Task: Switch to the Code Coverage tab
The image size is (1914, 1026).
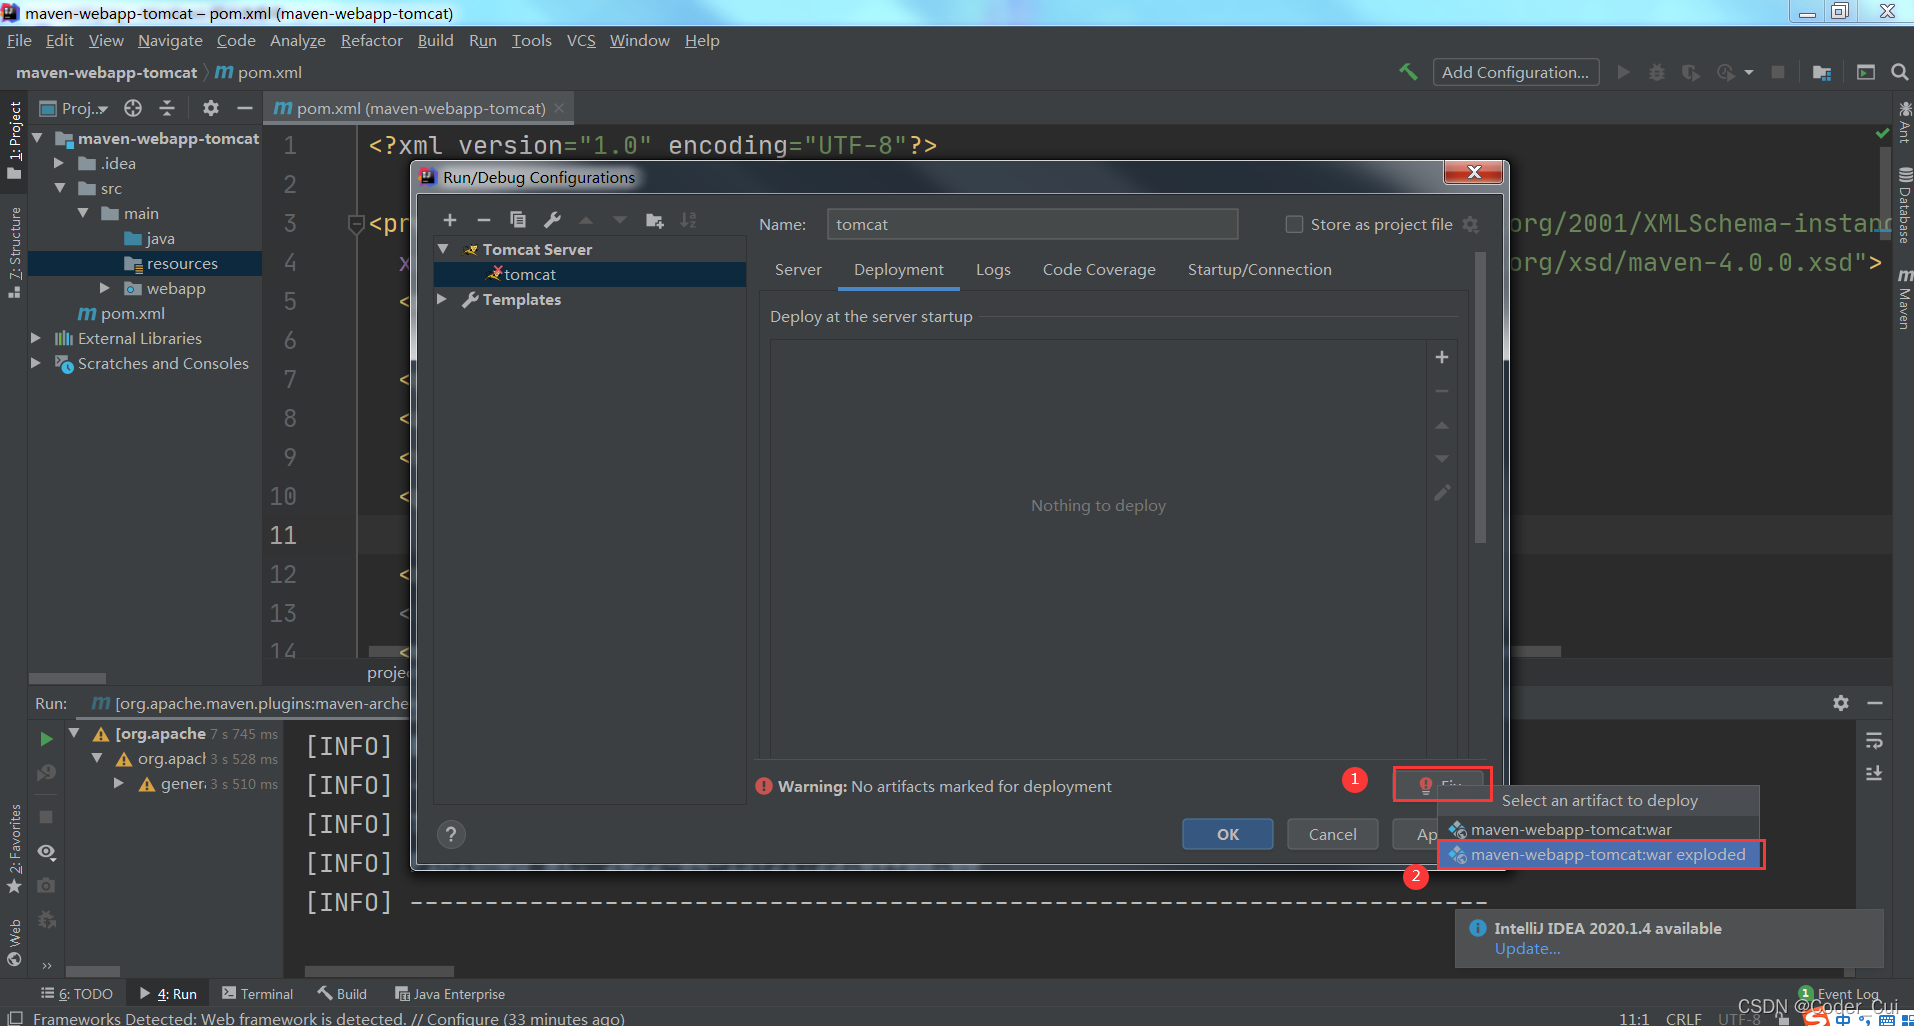Action: pyautogui.click(x=1099, y=269)
